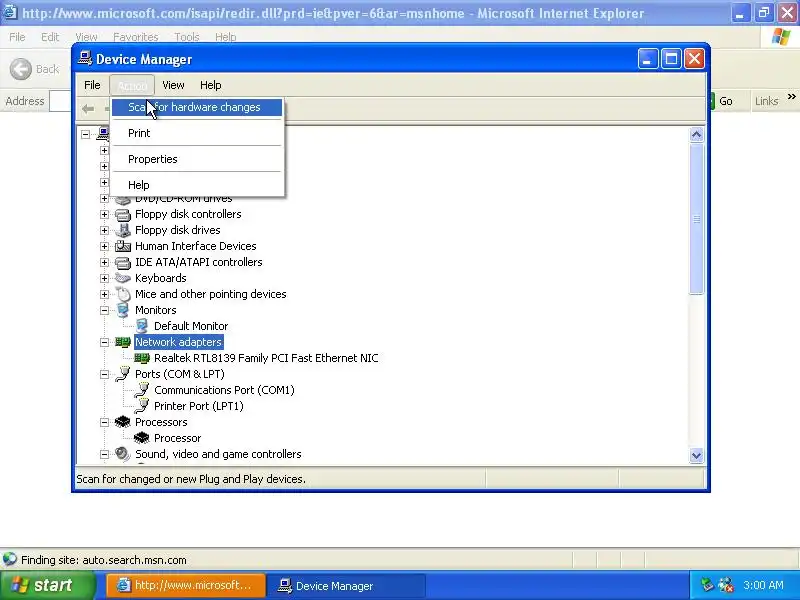This screenshot has height=600, width=800.
Task: Open the Help menu in Device Manager menu bar
Action: [x=211, y=85]
